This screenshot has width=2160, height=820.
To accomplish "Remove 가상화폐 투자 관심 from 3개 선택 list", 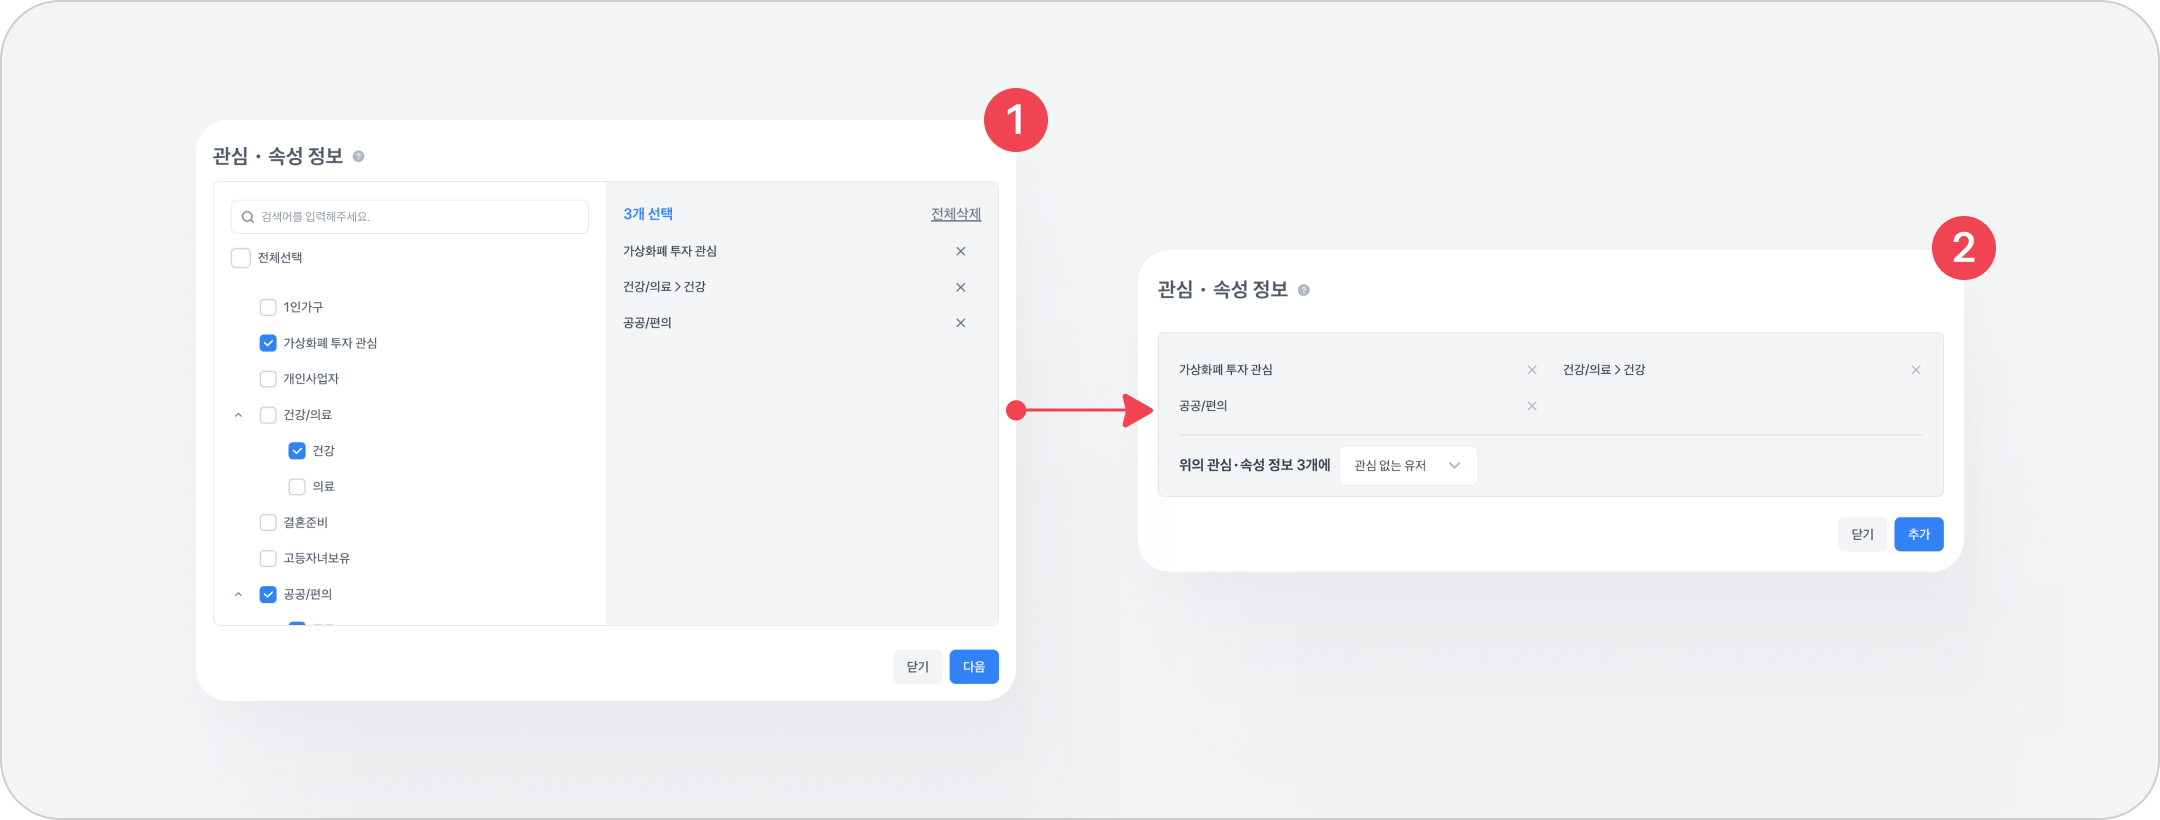I will [960, 252].
